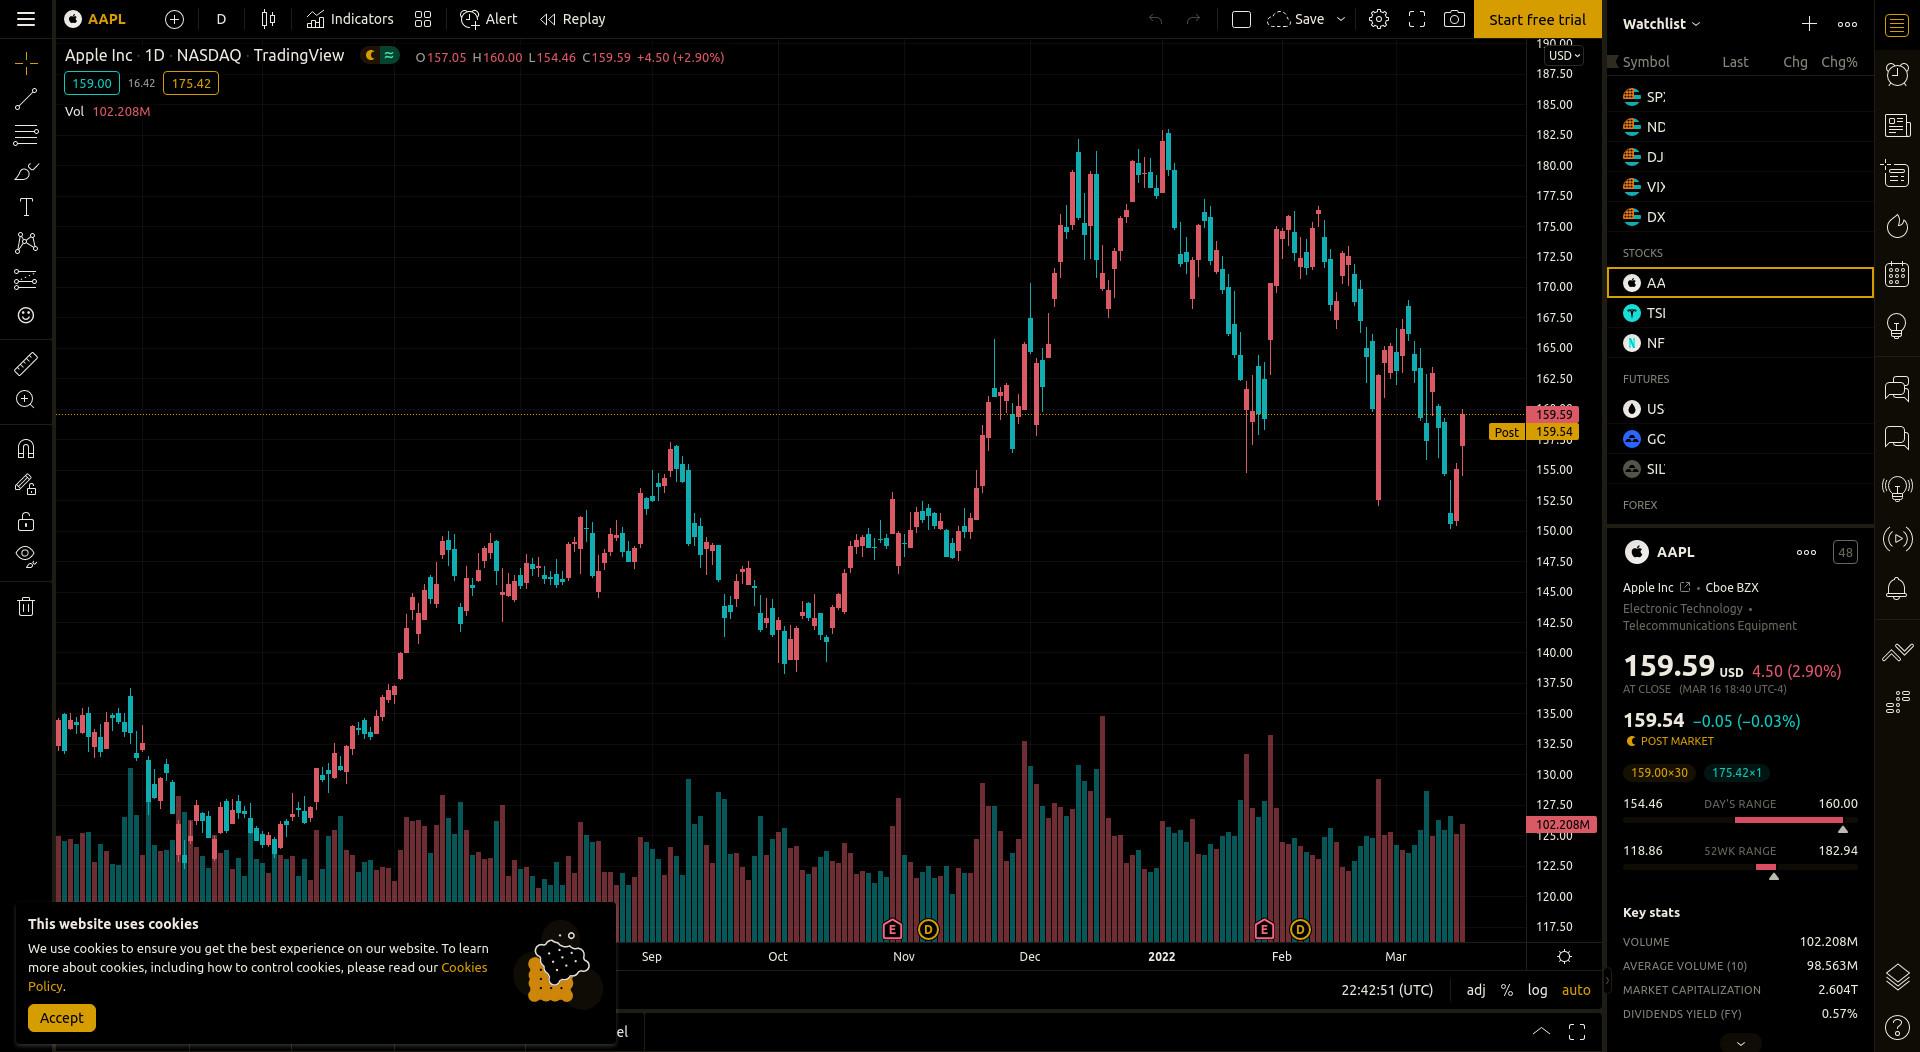
Task: Select the ruler measure tool
Action: point(26,363)
